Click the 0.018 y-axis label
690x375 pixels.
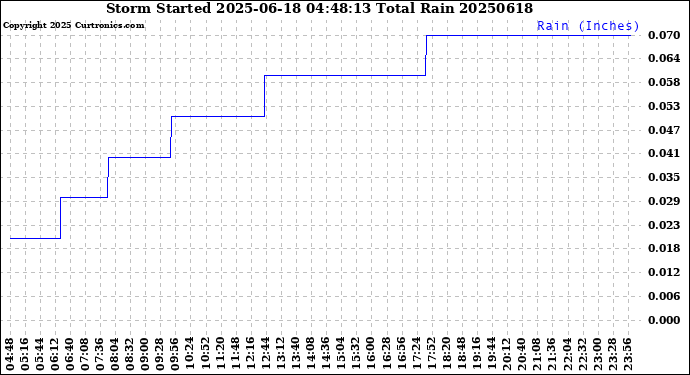[664, 248]
